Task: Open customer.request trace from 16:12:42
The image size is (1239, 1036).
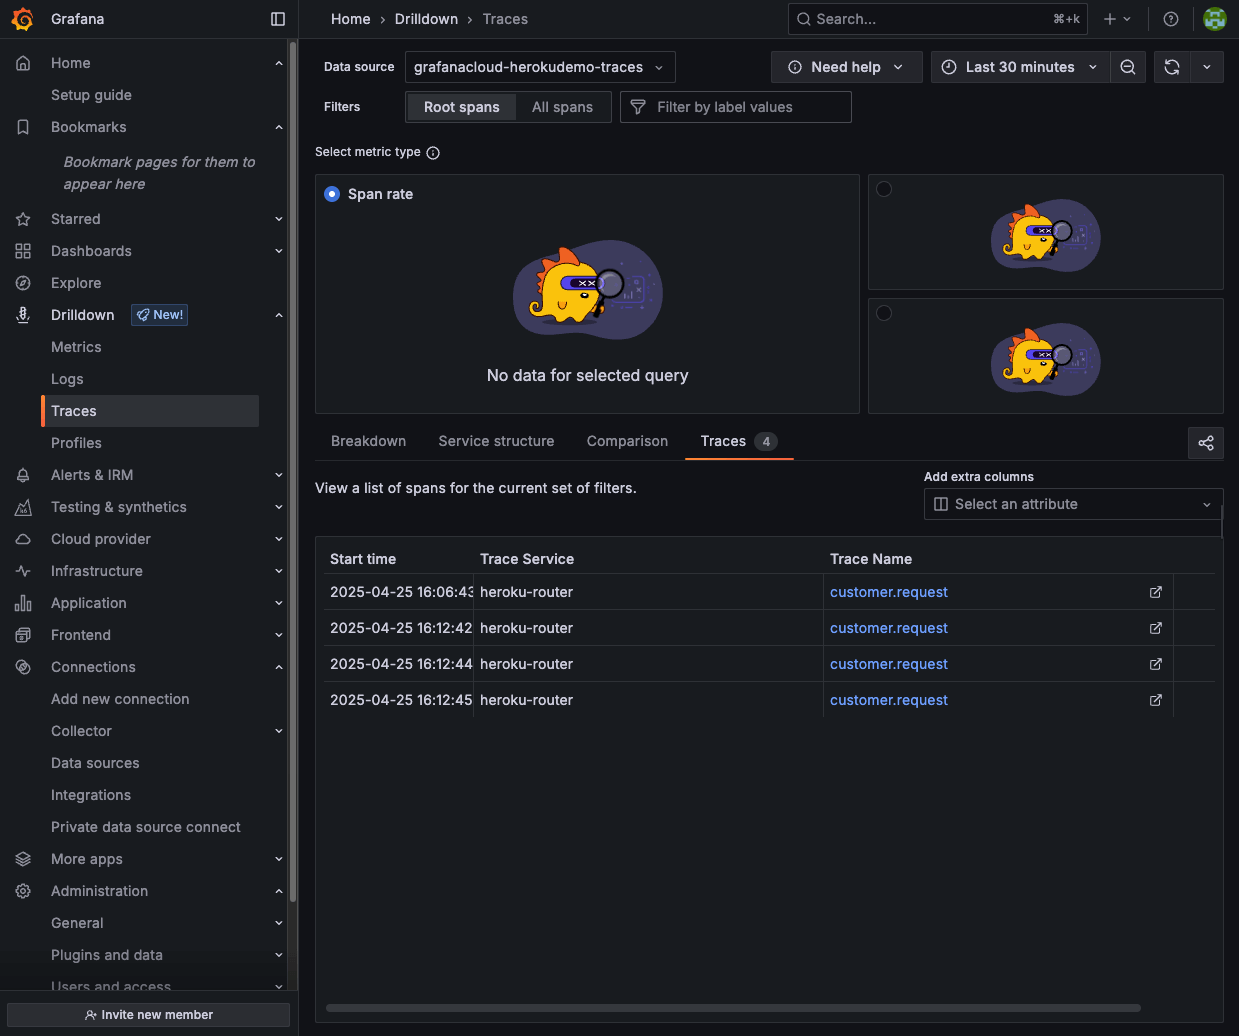Action: point(889,628)
